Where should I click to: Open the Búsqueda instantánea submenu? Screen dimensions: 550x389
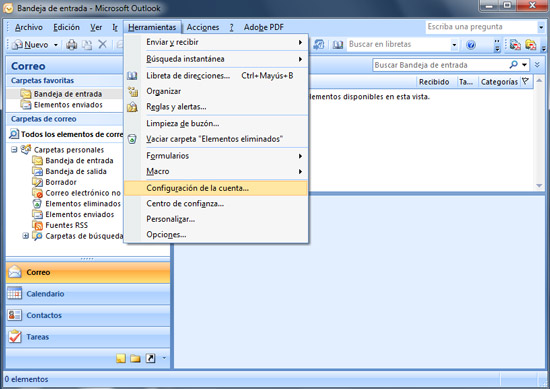coord(216,59)
